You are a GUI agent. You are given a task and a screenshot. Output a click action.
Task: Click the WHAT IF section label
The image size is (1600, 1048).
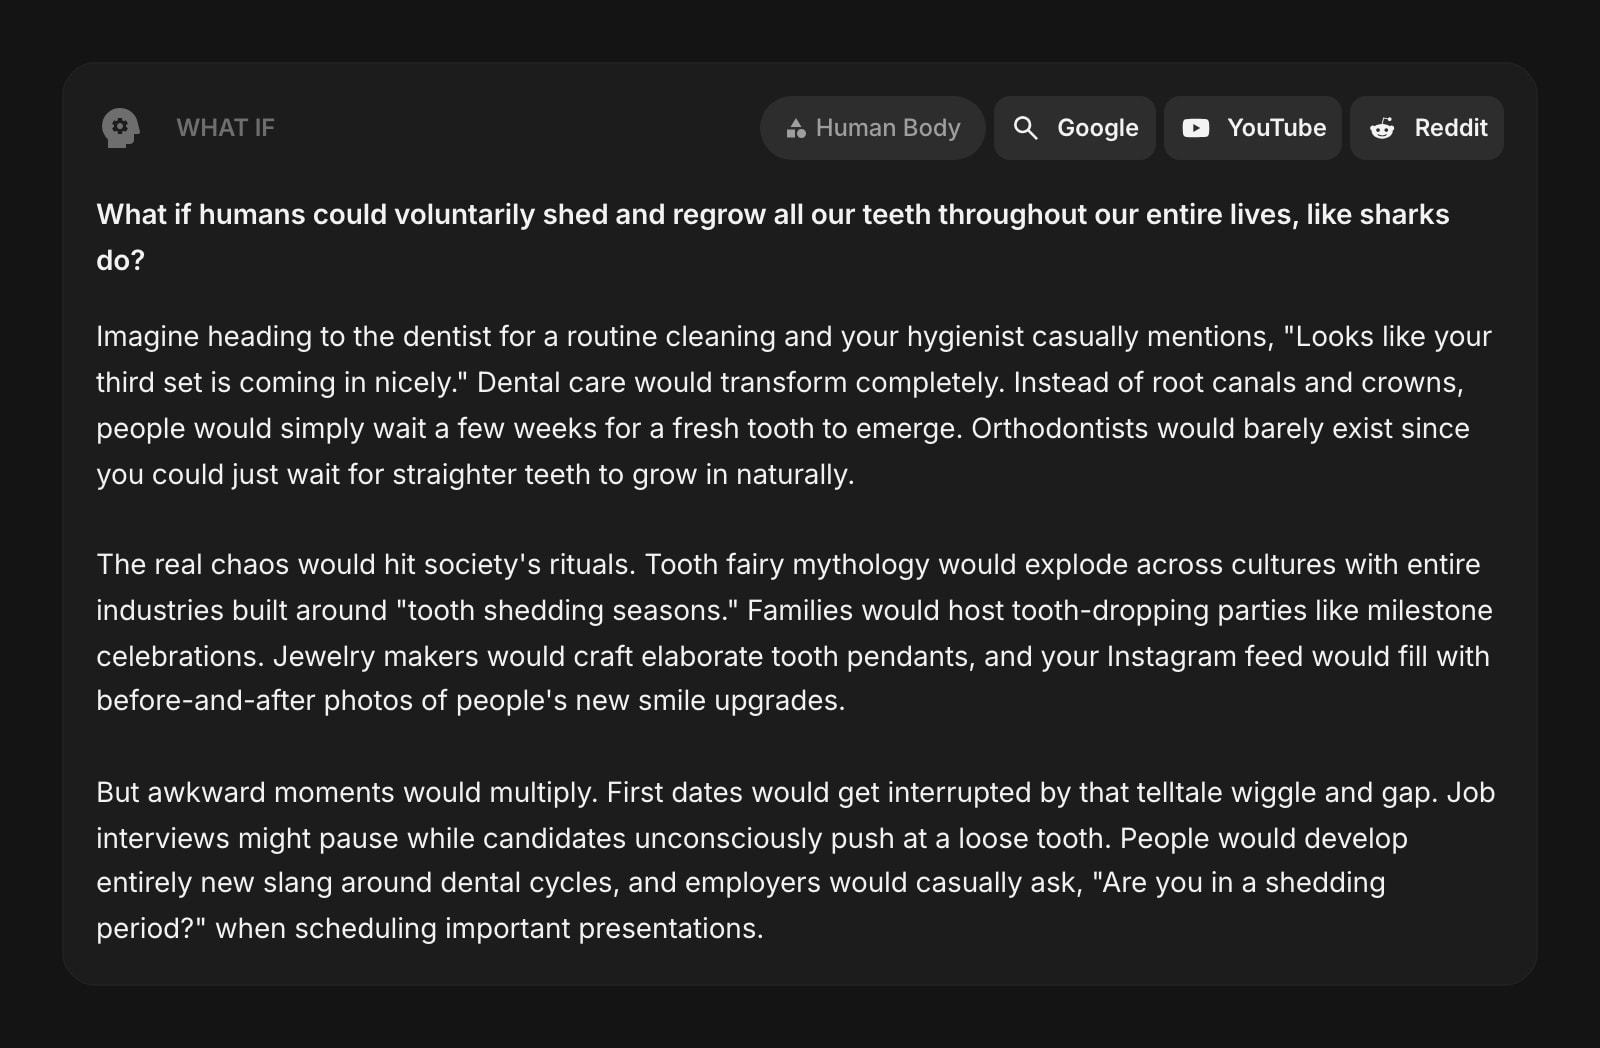(225, 128)
